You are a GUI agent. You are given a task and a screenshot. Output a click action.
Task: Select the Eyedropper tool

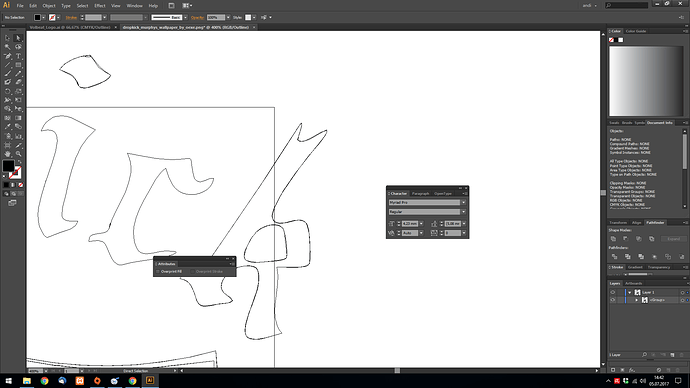point(7,127)
